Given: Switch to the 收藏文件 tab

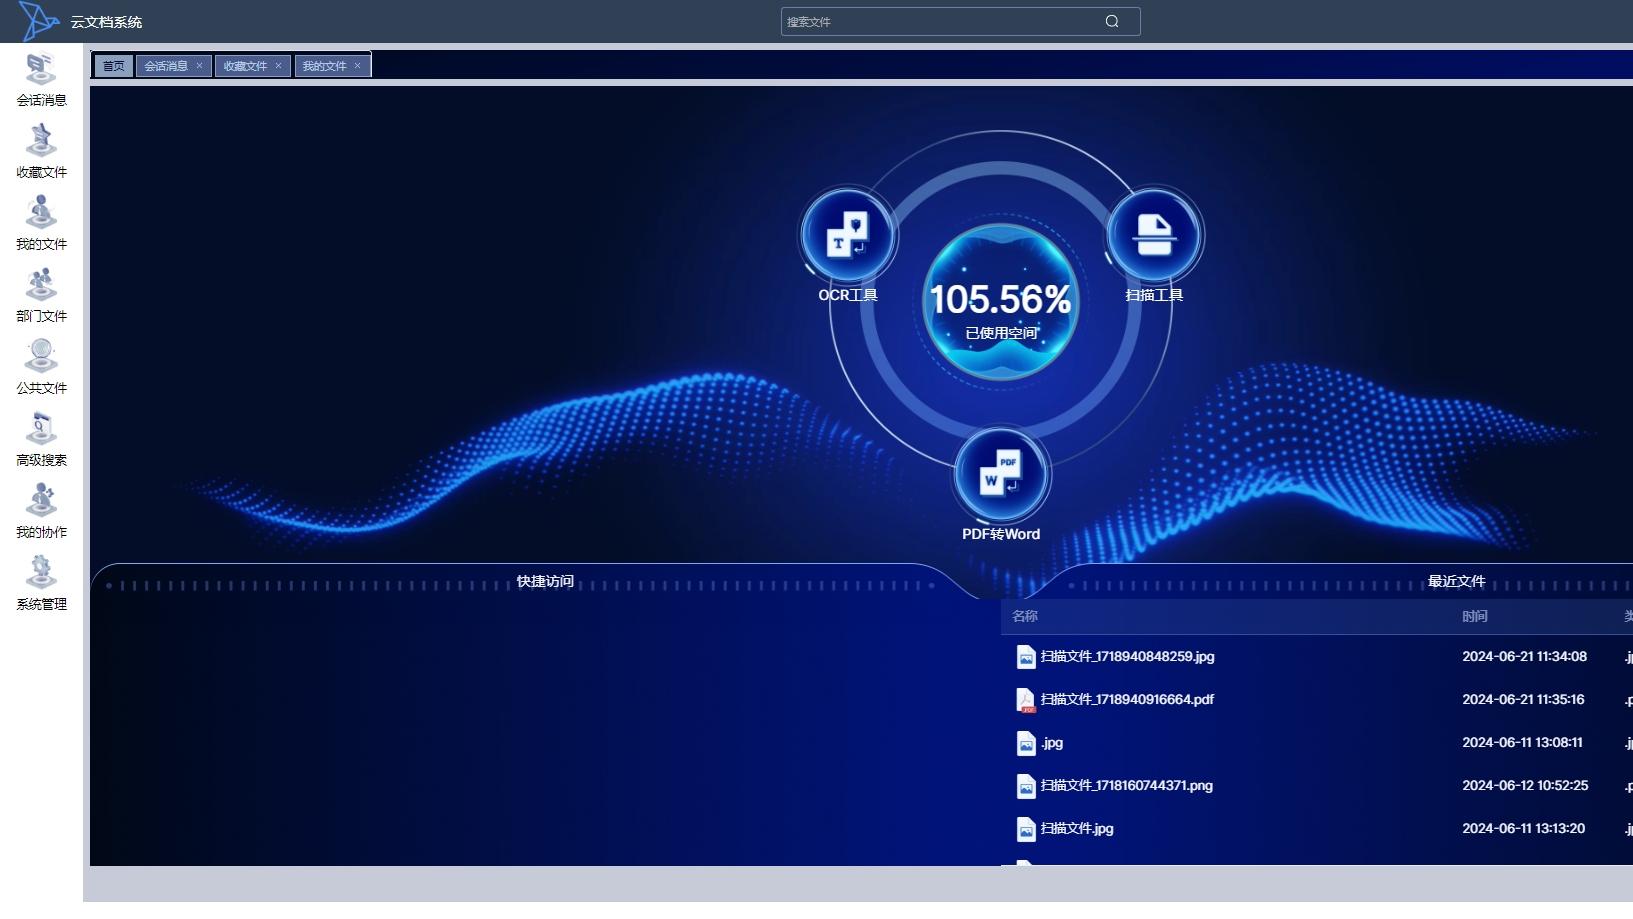Looking at the screenshot, I should [x=245, y=66].
